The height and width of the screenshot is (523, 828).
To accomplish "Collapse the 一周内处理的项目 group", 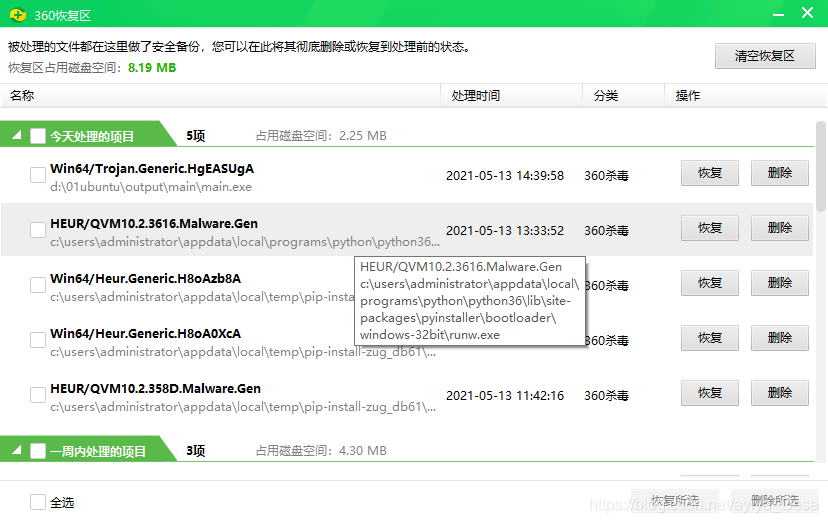I will [17, 450].
